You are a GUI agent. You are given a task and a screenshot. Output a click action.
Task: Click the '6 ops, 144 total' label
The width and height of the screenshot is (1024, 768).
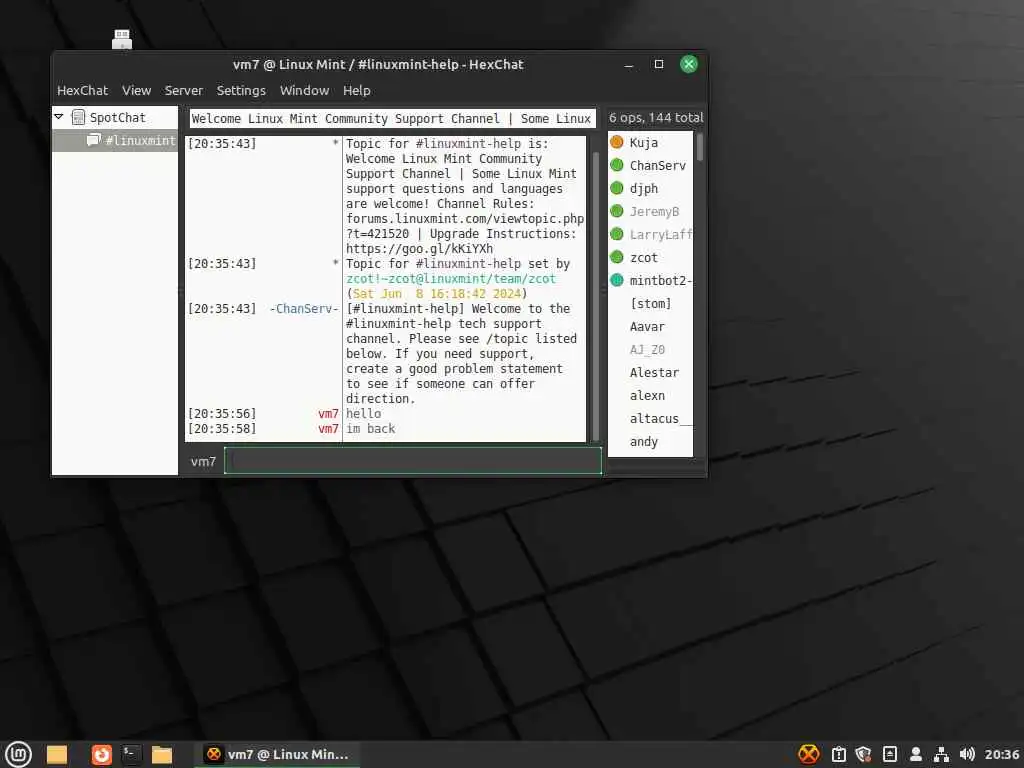[x=656, y=118]
